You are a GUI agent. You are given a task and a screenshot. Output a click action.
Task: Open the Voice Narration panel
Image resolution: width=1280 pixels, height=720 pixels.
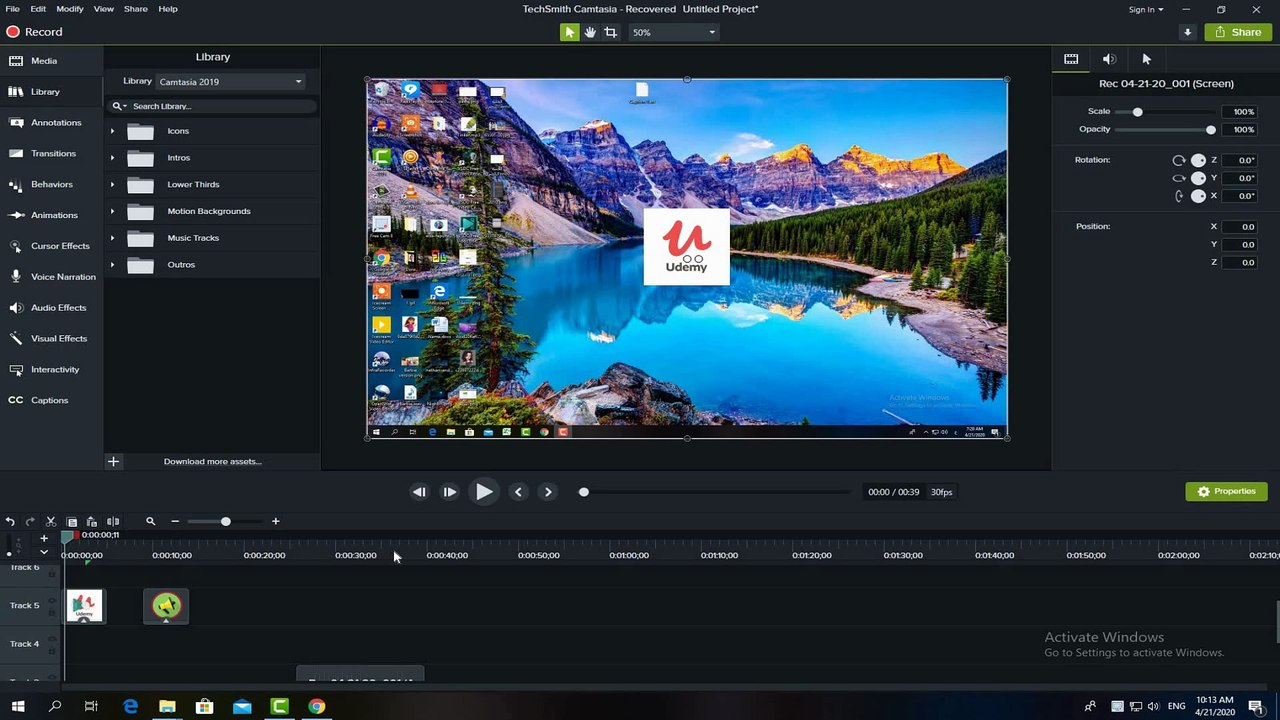(52, 277)
